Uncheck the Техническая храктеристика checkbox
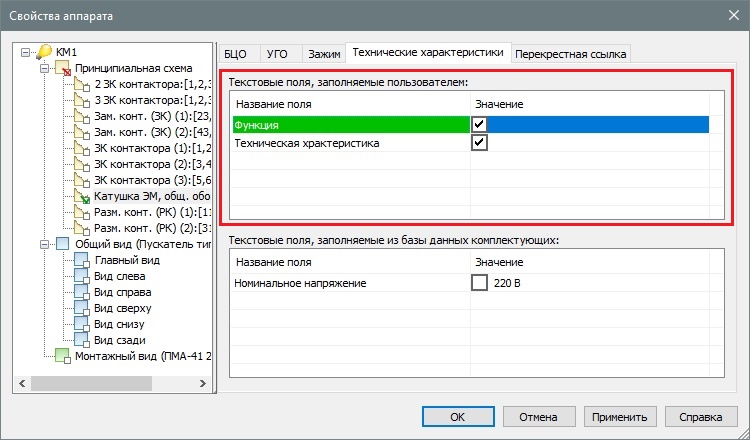The height and width of the screenshot is (440, 750). click(480, 144)
